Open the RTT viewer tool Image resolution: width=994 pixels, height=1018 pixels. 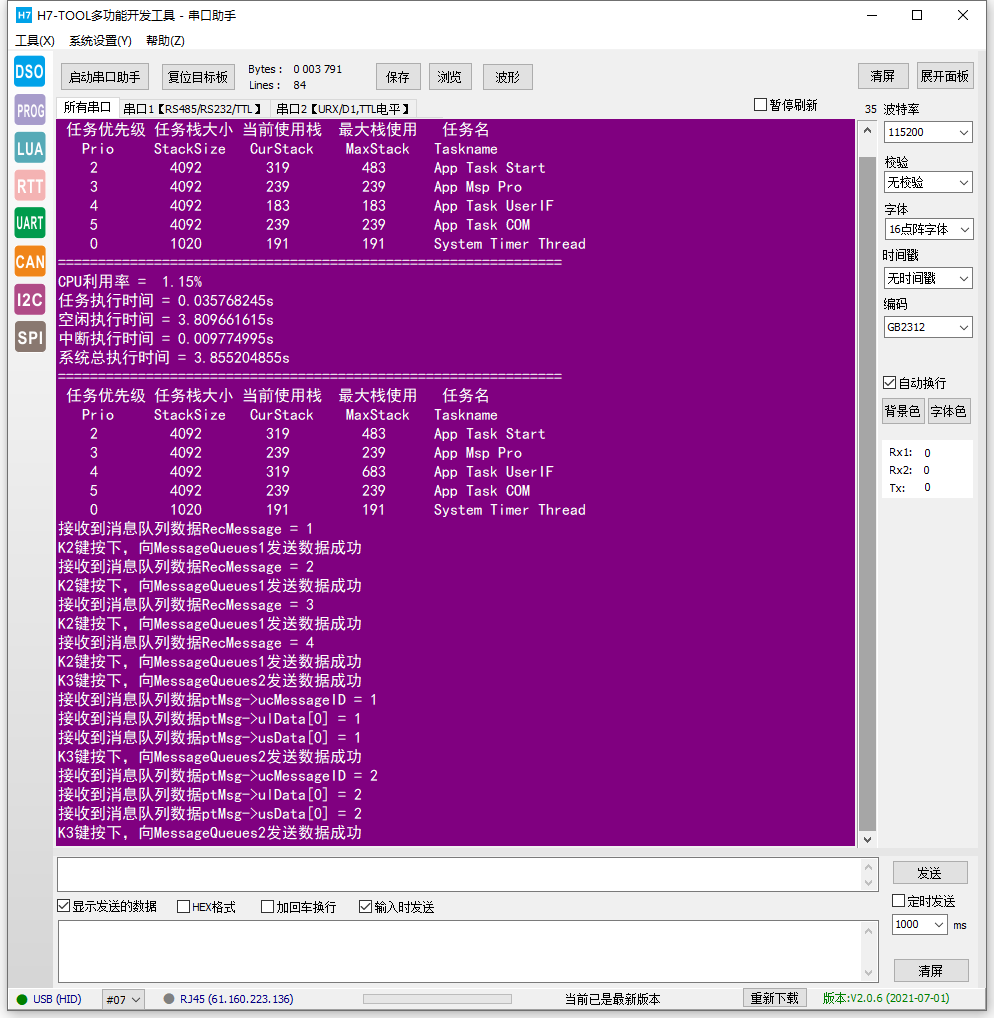[30, 186]
